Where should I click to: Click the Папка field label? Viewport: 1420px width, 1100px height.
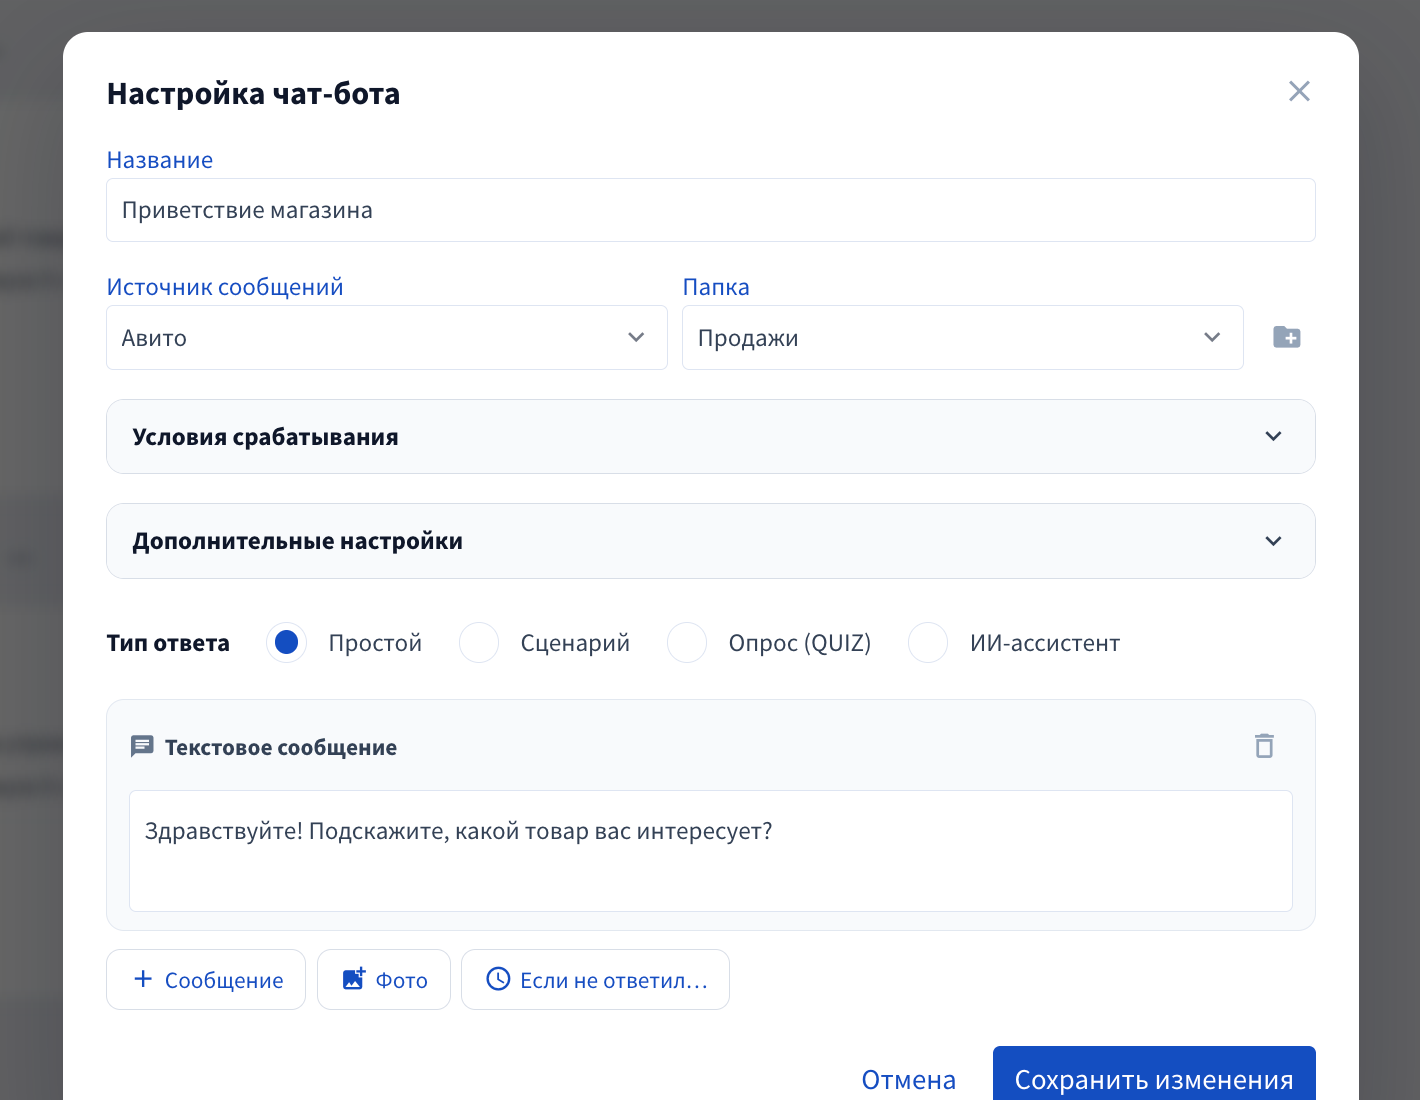pos(716,287)
